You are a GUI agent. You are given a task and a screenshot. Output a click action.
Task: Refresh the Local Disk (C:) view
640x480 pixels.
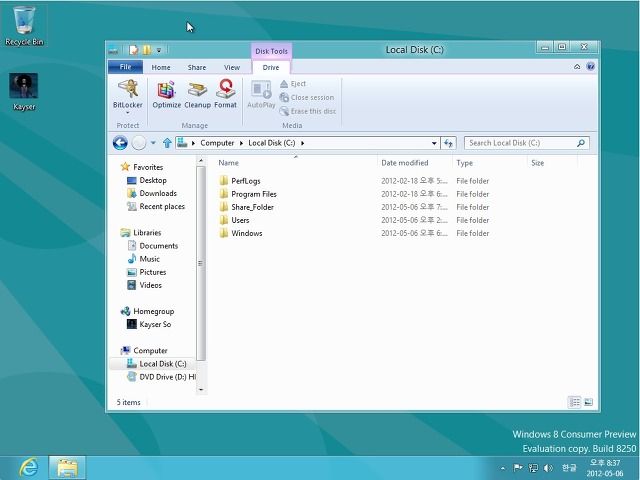449,143
